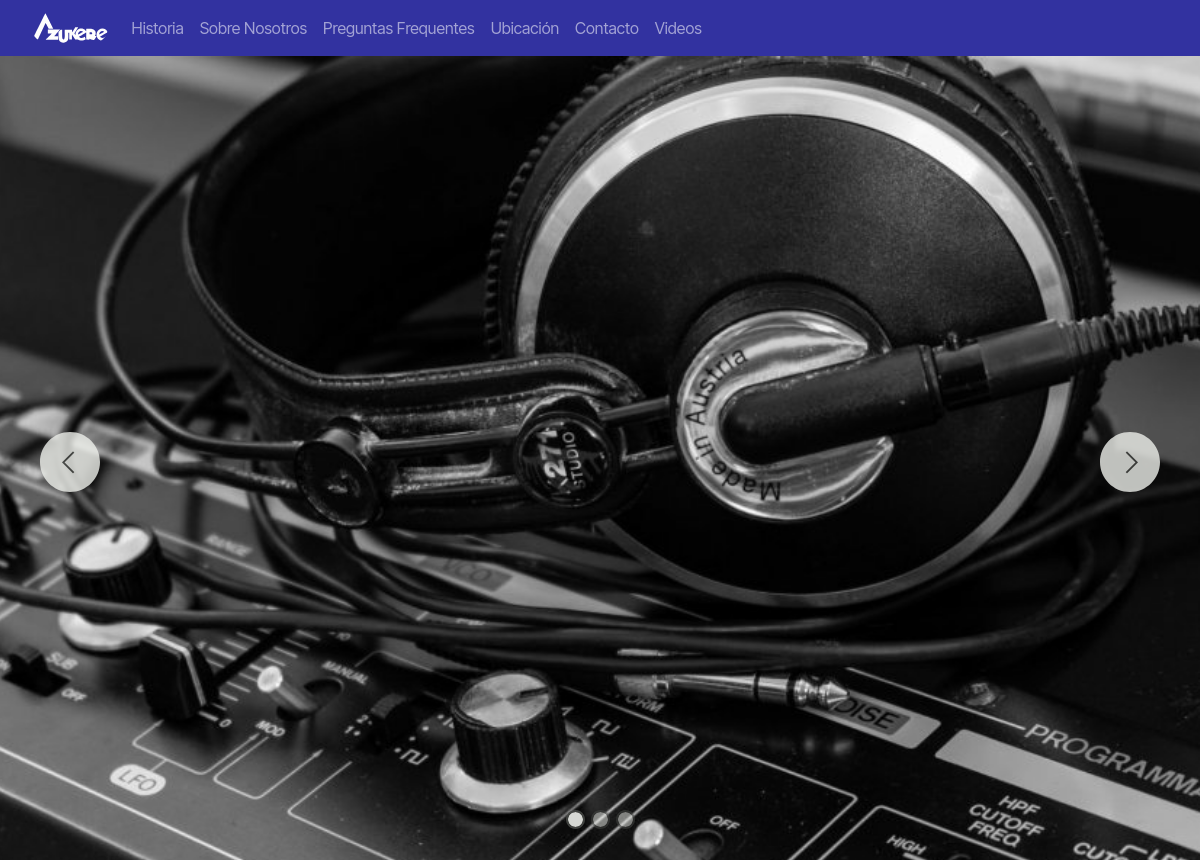This screenshot has width=1200, height=860.
Task: Open the Historia menu item
Action: [x=157, y=28]
